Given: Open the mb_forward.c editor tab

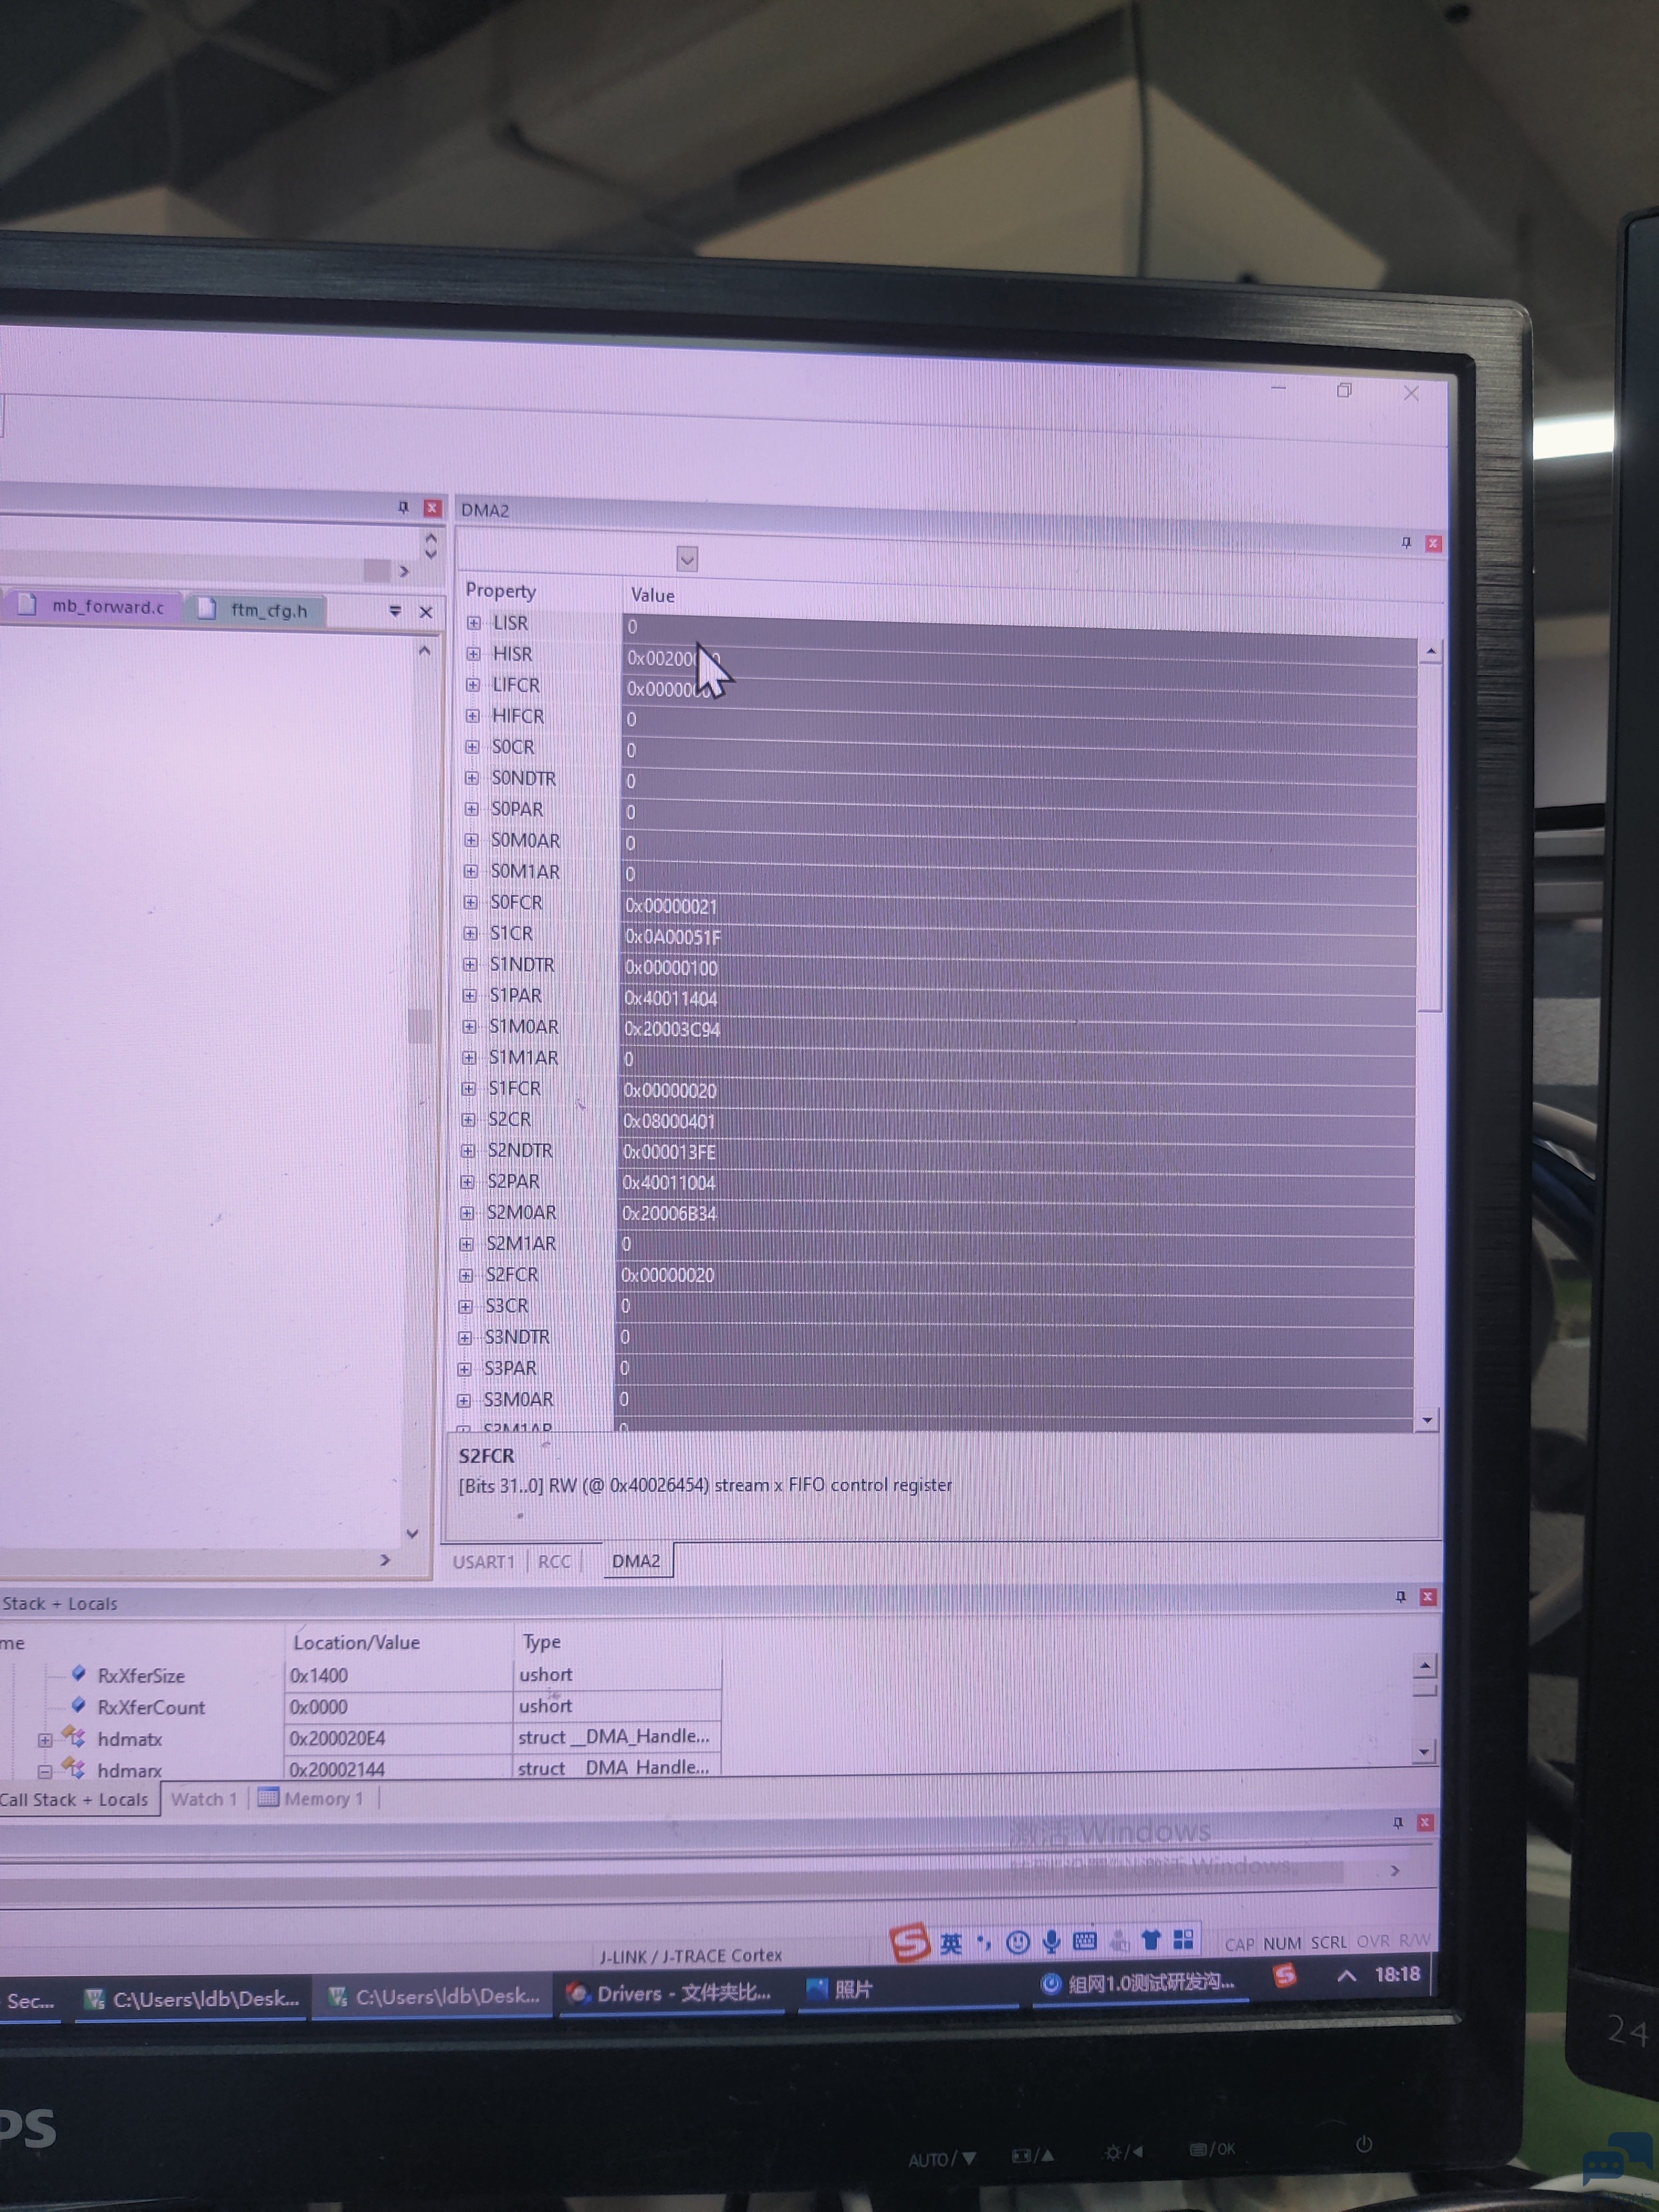Looking at the screenshot, I should coord(107,607).
